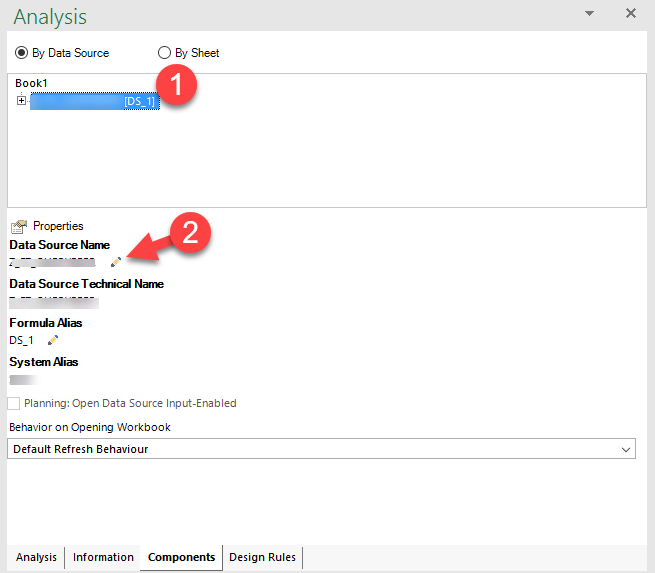Click the Data Source Name label

pyautogui.click(x=60, y=245)
